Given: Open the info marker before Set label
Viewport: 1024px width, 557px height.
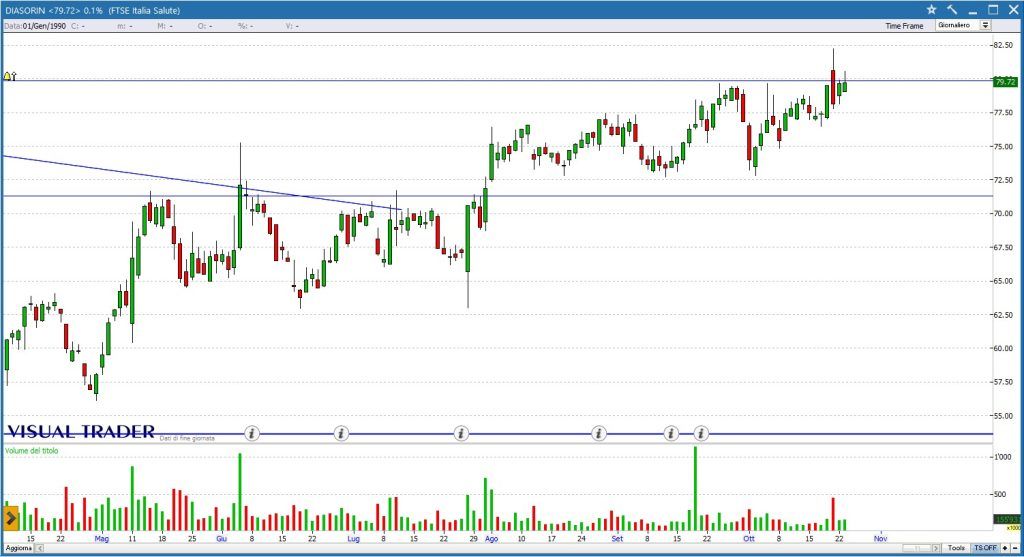Looking at the screenshot, I should [x=599, y=433].
